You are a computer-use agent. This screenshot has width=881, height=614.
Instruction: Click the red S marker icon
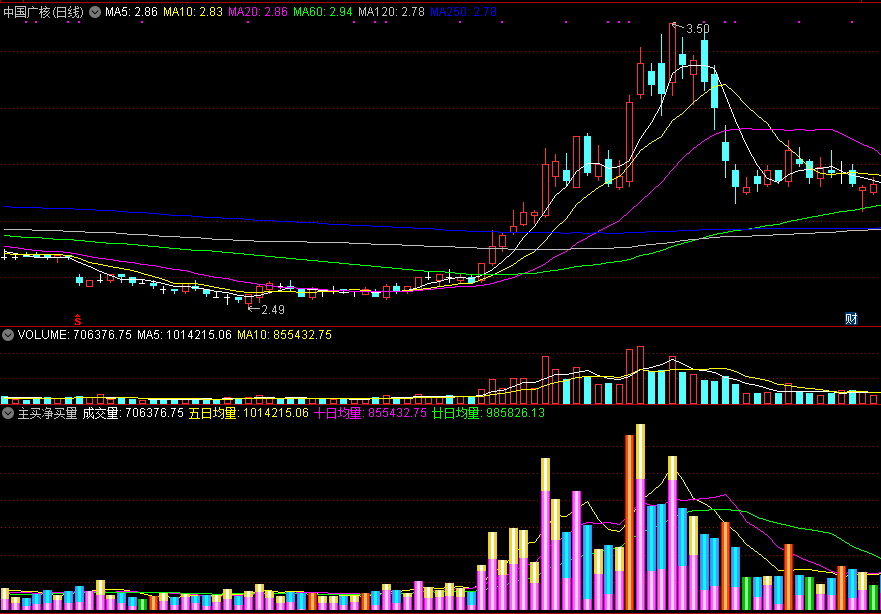point(78,320)
